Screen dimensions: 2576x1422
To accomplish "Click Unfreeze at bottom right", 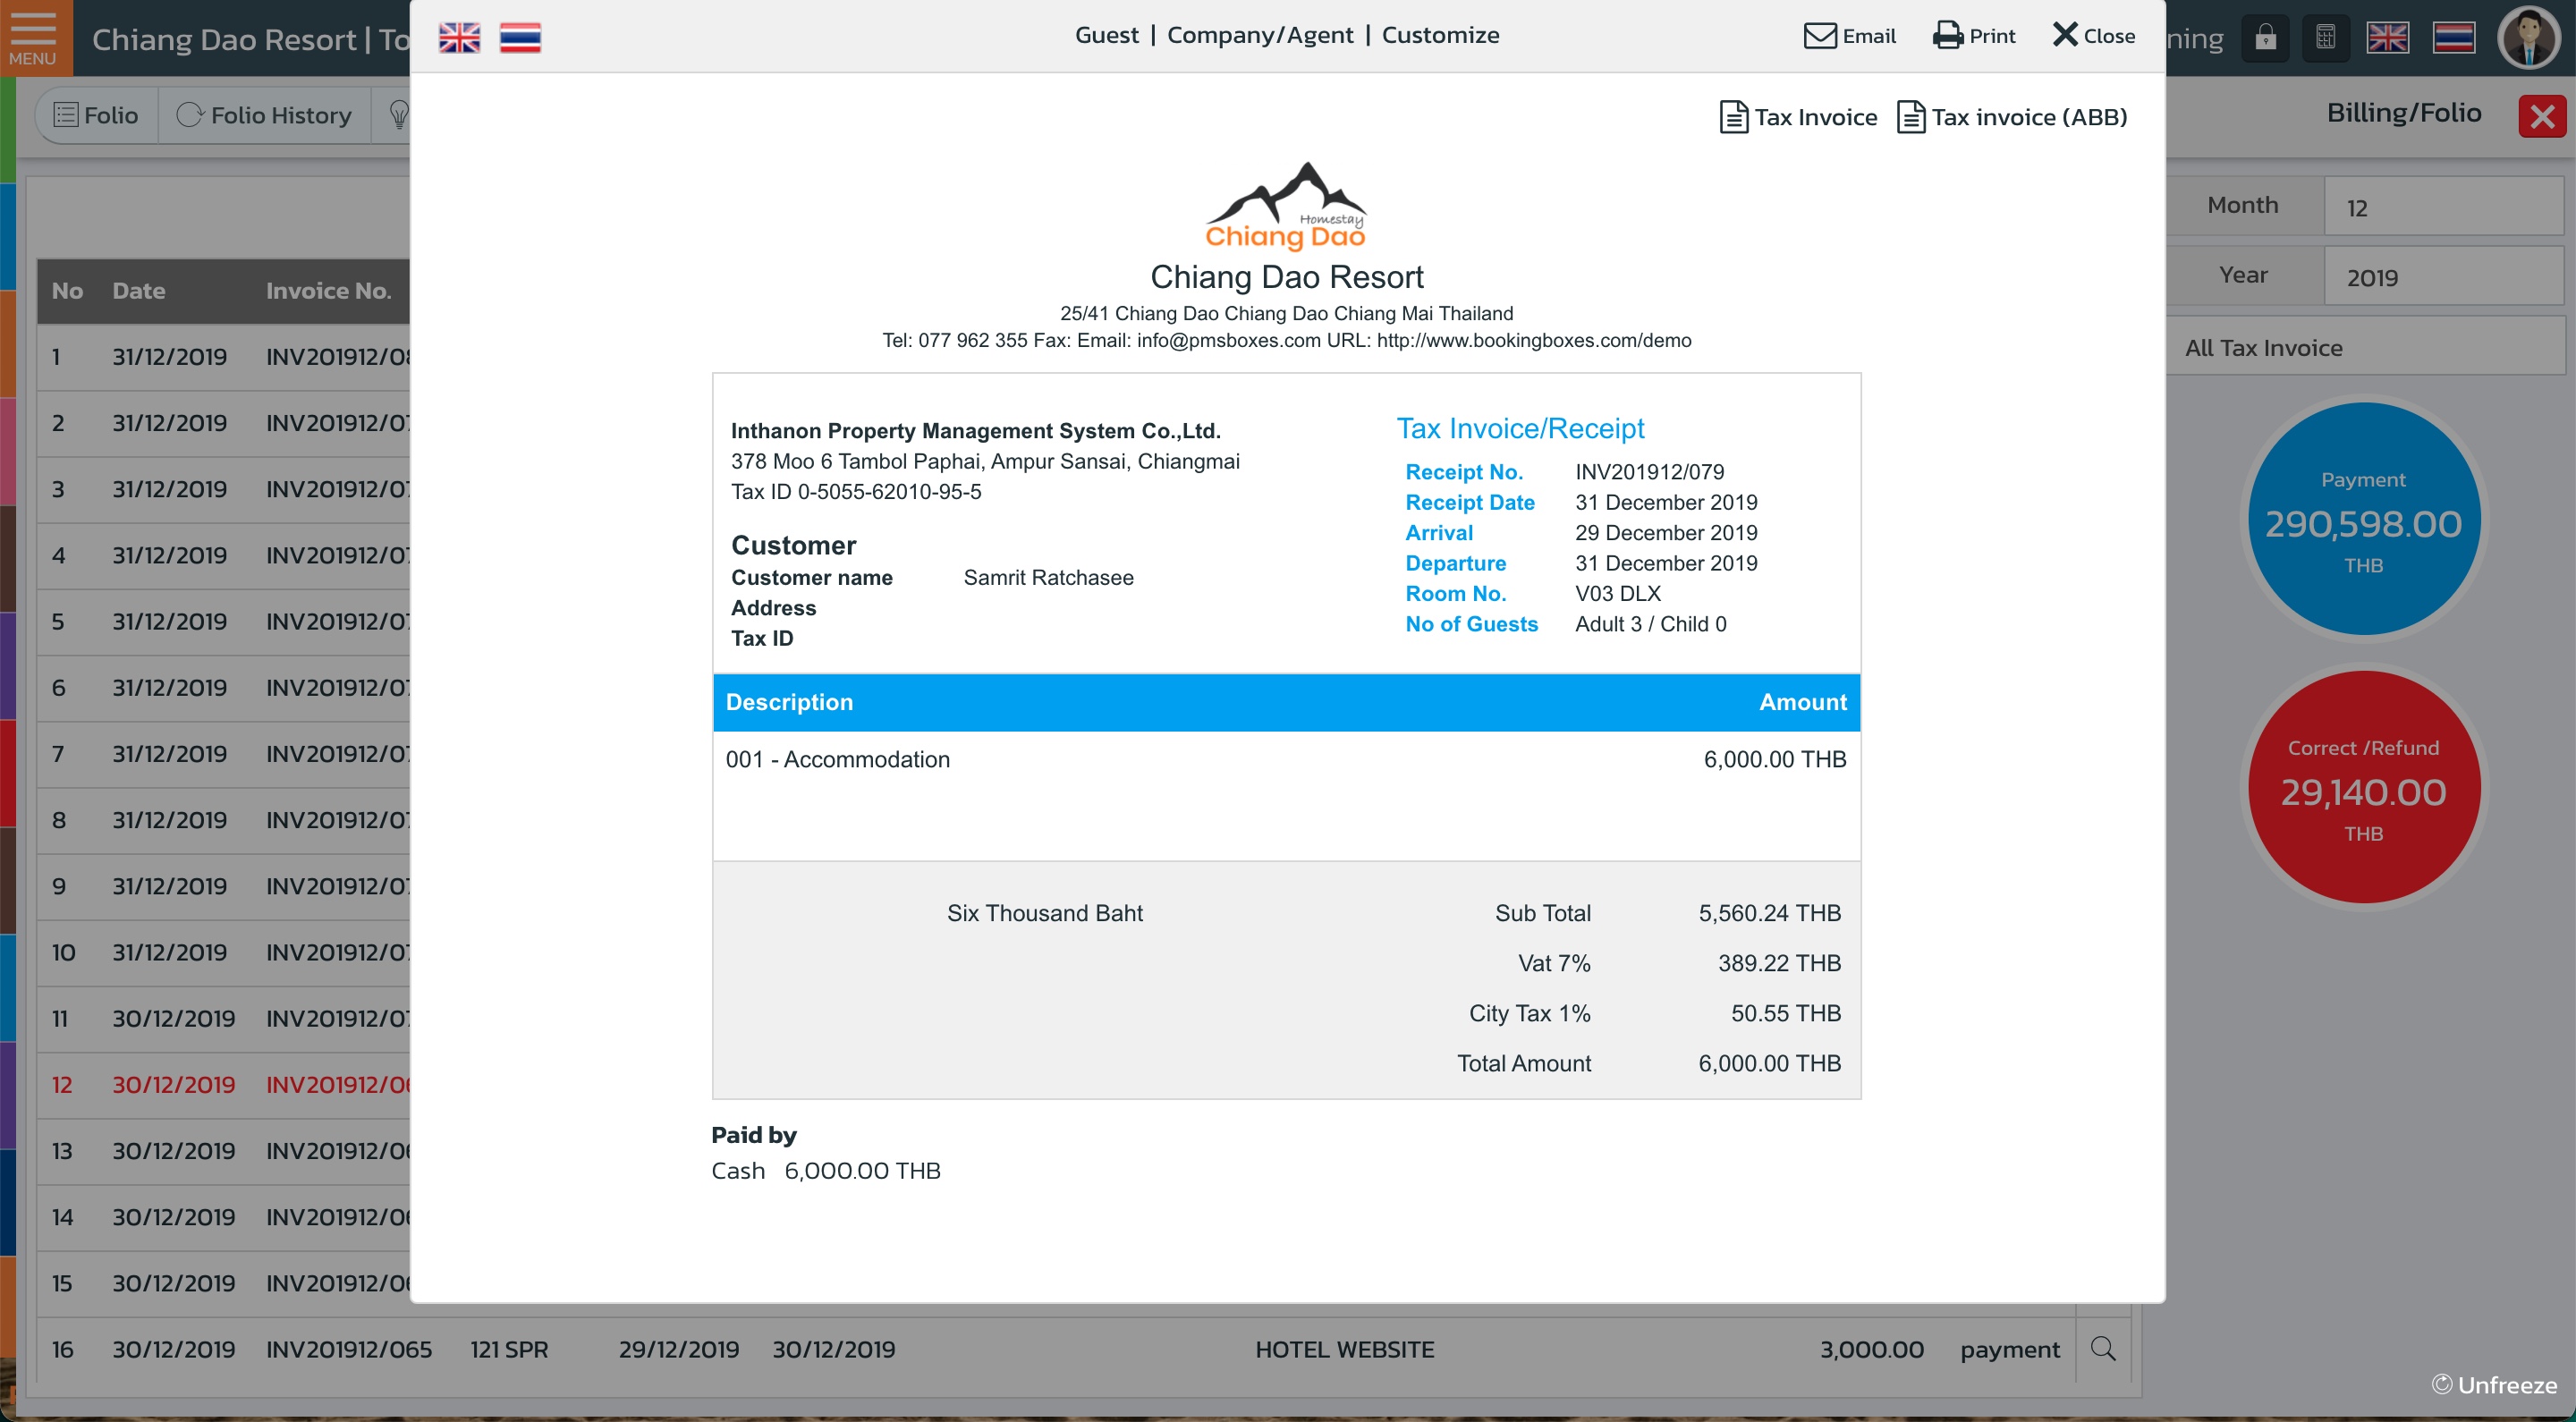I will 2495,1385.
